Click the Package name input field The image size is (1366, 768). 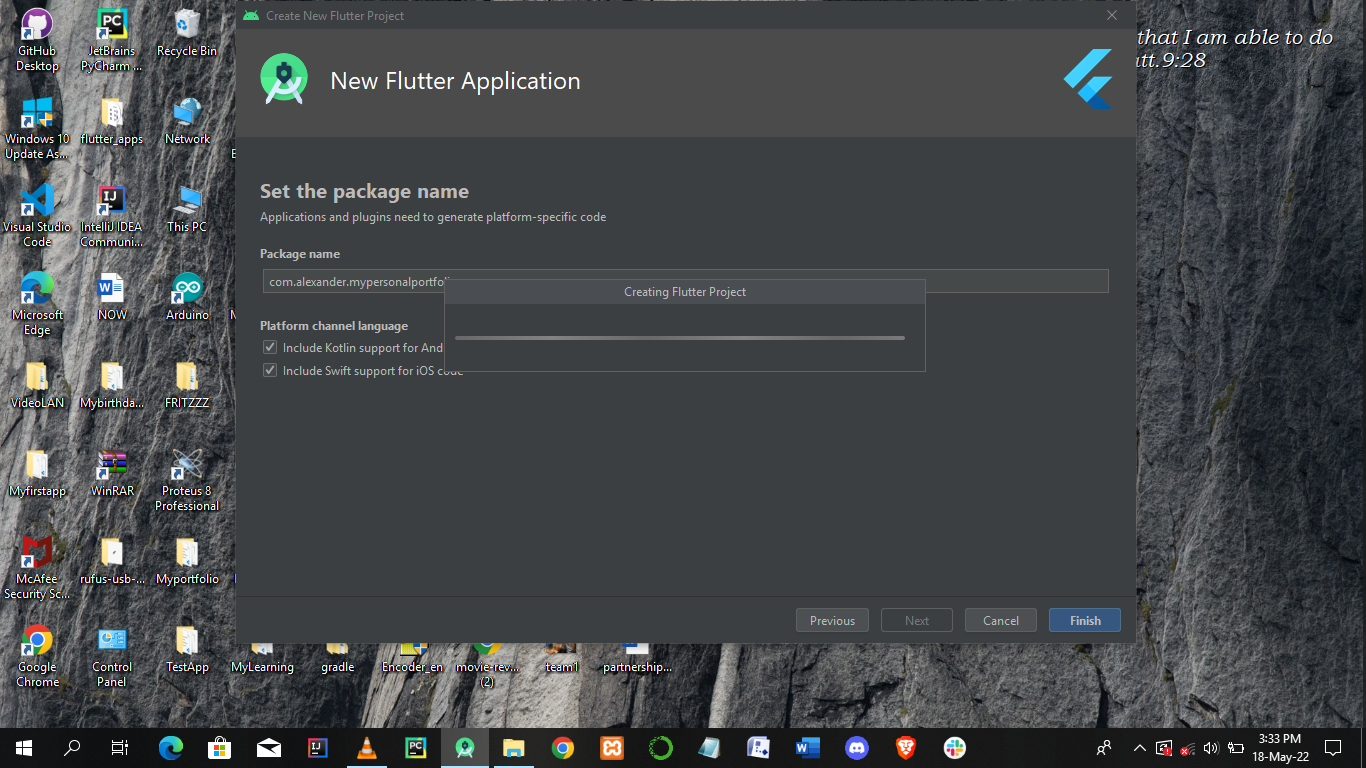coord(685,281)
